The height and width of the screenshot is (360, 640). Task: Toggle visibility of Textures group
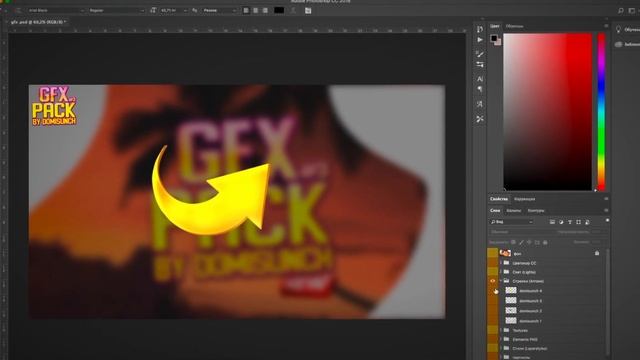[x=493, y=330]
